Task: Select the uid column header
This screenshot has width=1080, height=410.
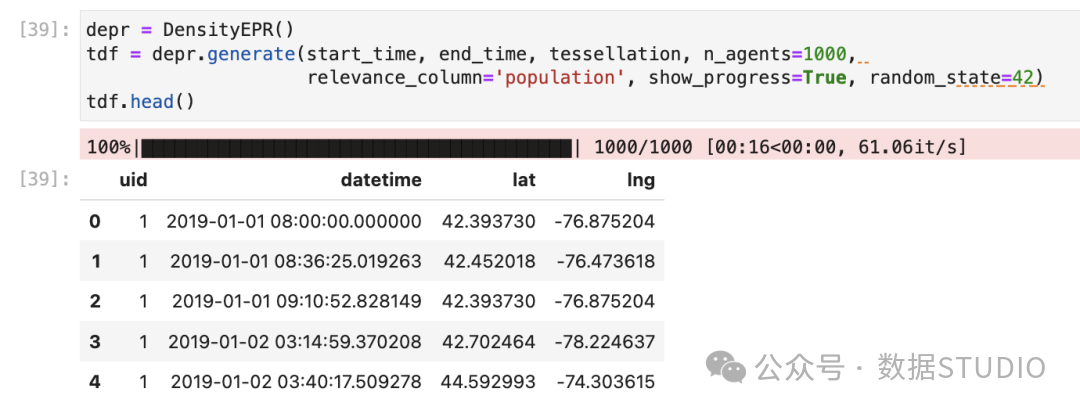Action: point(133,180)
